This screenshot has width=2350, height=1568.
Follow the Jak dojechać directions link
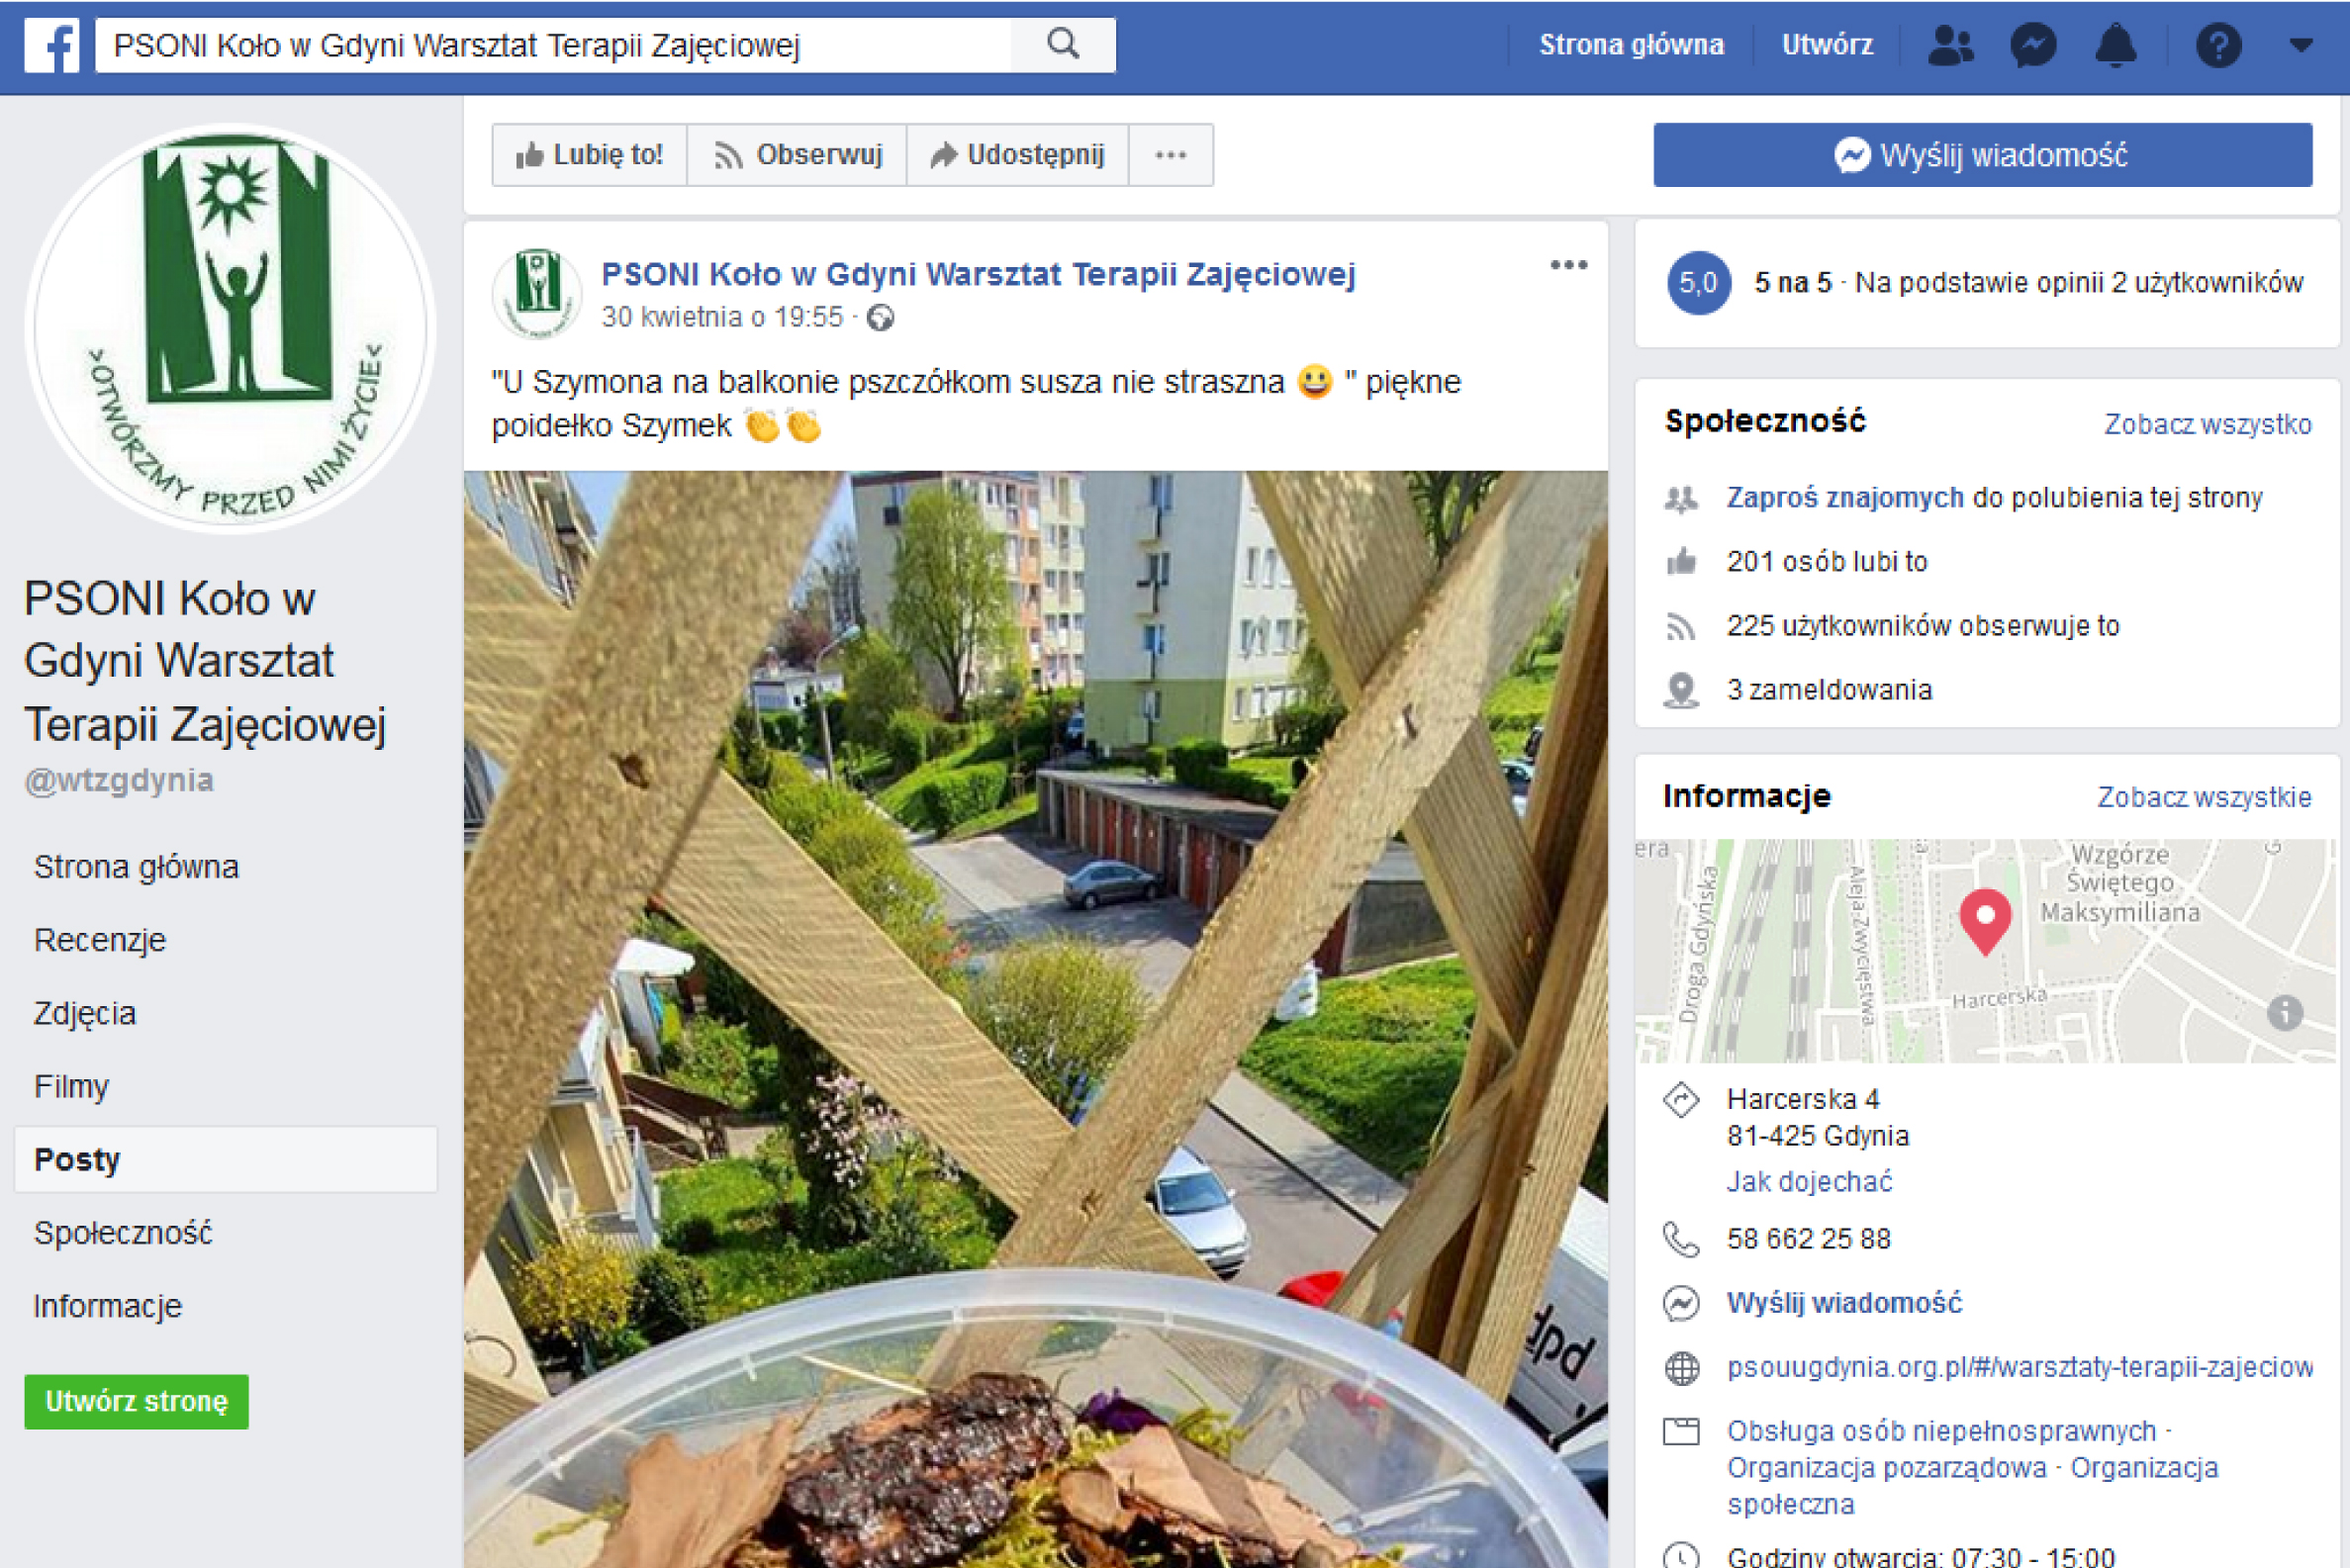click(x=1808, y=1181)
